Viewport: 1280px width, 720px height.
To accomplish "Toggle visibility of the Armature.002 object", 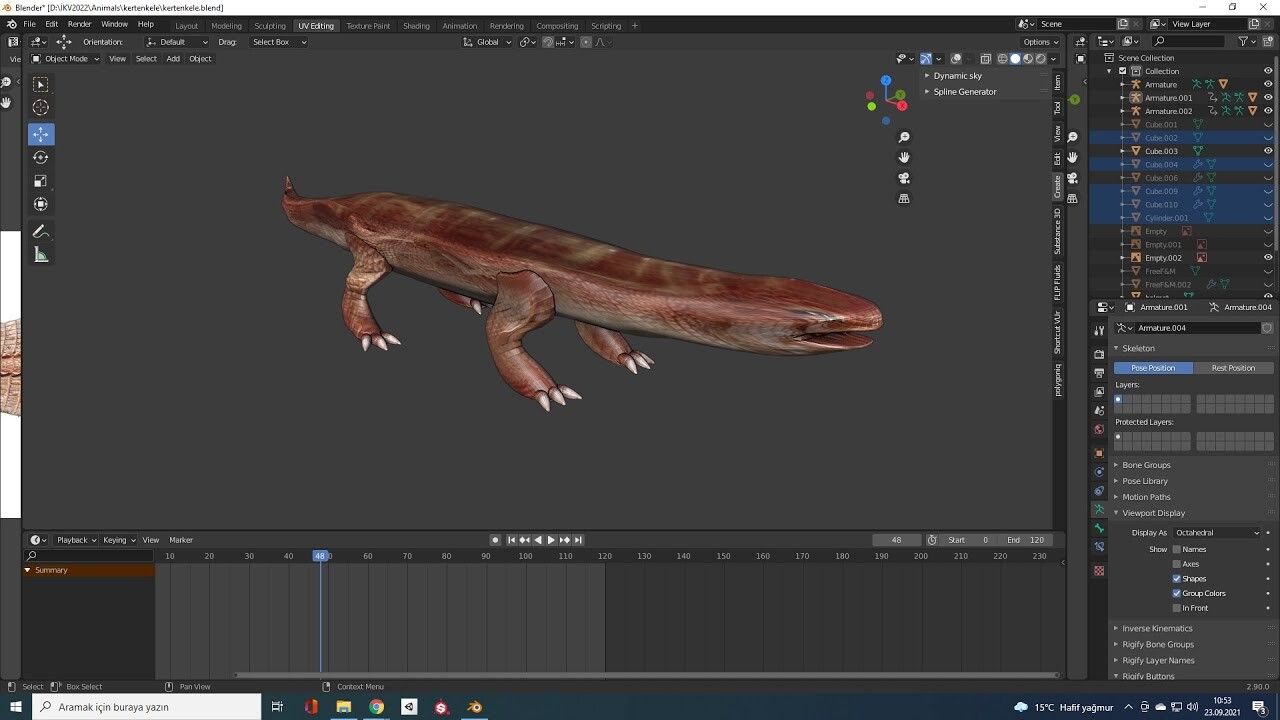I will click(x=1268, y=110).
